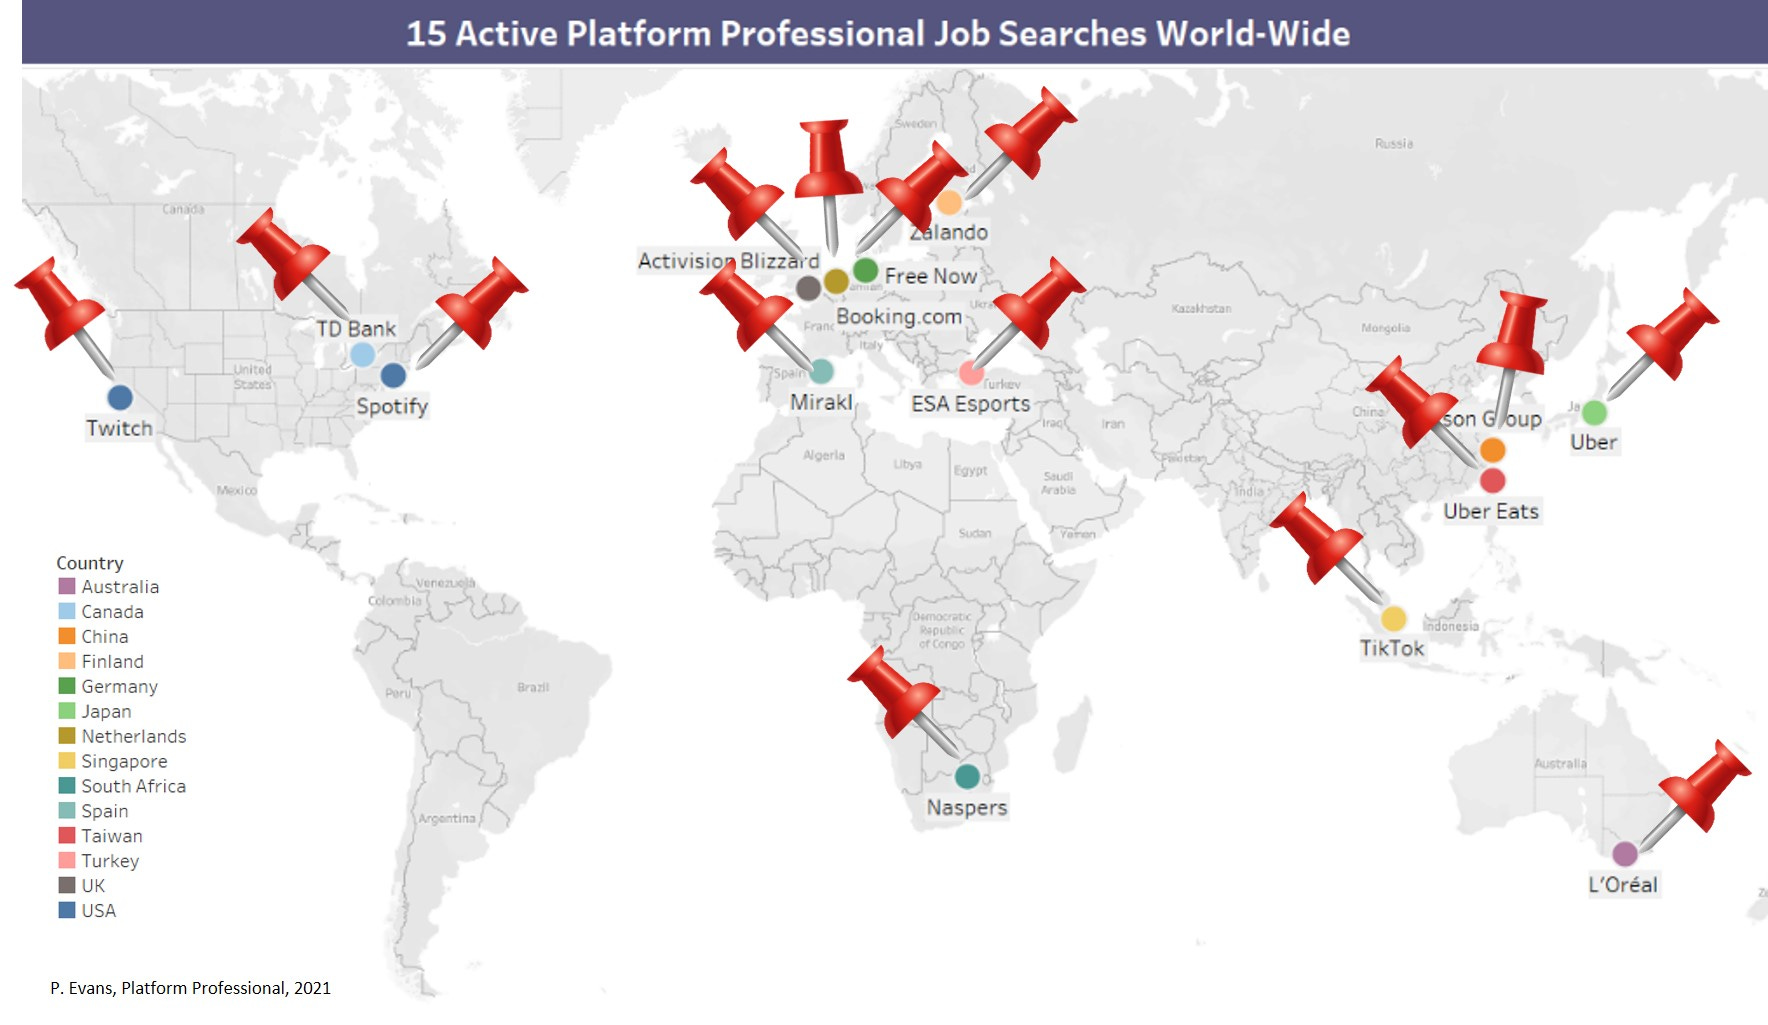This screenshot has height=1025, width=1768.
Task: Click the Spotify company label
Action: pyautogui.click(x=392, y=406)
